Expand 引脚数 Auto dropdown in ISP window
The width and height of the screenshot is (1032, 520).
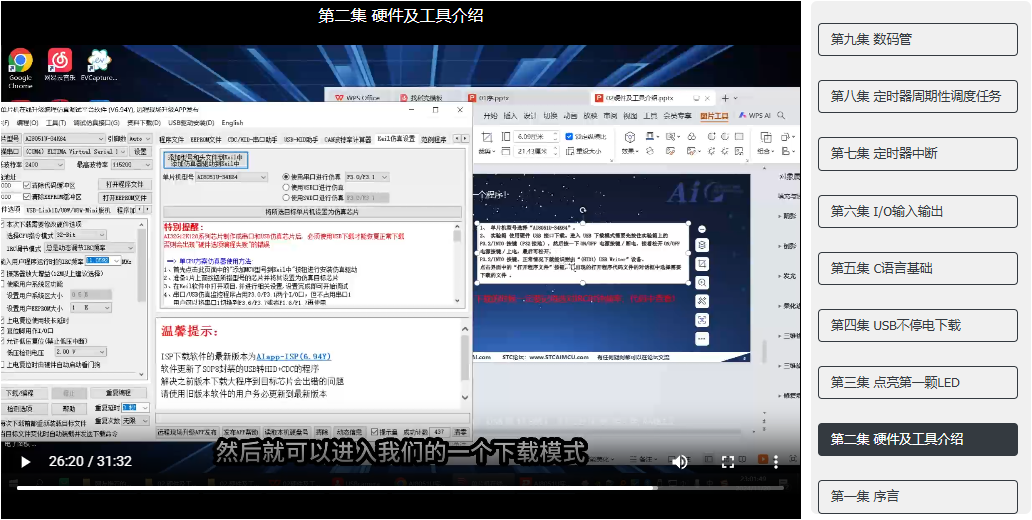[x=140, y=139]
